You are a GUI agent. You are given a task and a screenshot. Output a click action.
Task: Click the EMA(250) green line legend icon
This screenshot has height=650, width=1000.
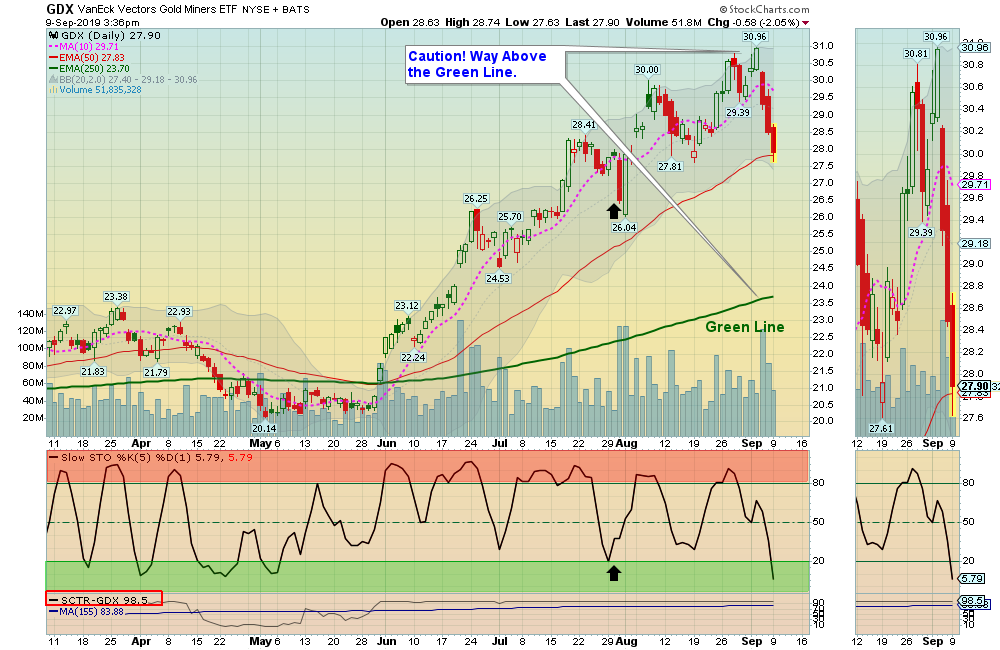pyautogui.click(x=53, y=68)
